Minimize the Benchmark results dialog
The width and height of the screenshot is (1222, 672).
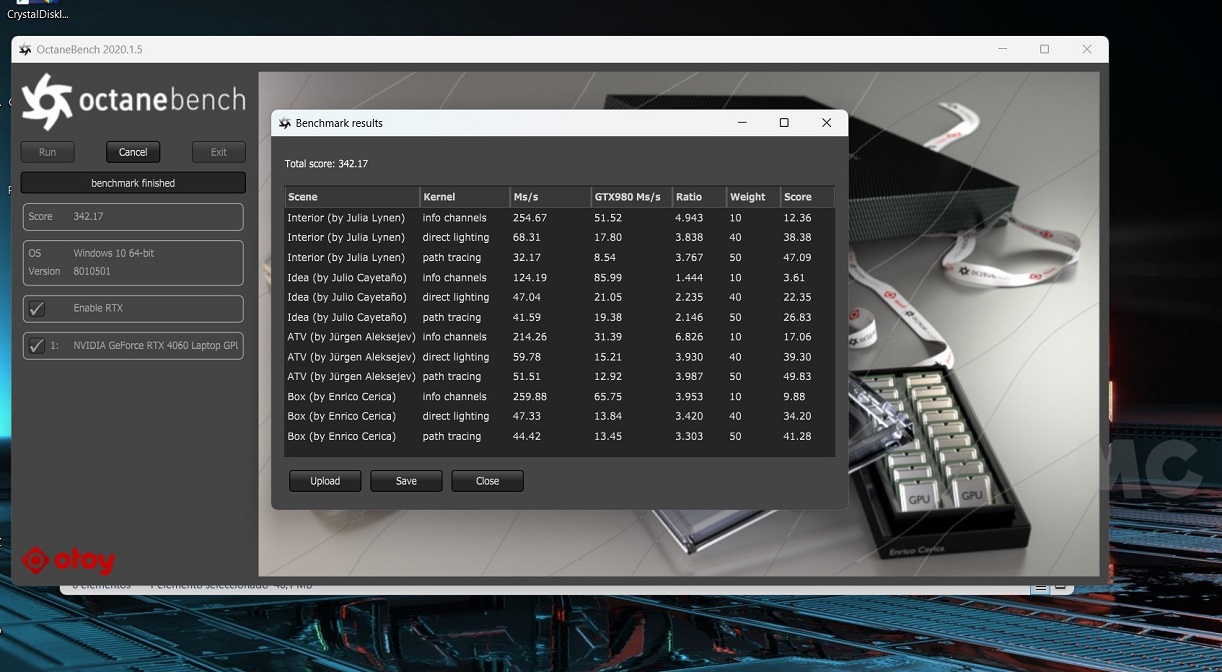coord(742,123)
